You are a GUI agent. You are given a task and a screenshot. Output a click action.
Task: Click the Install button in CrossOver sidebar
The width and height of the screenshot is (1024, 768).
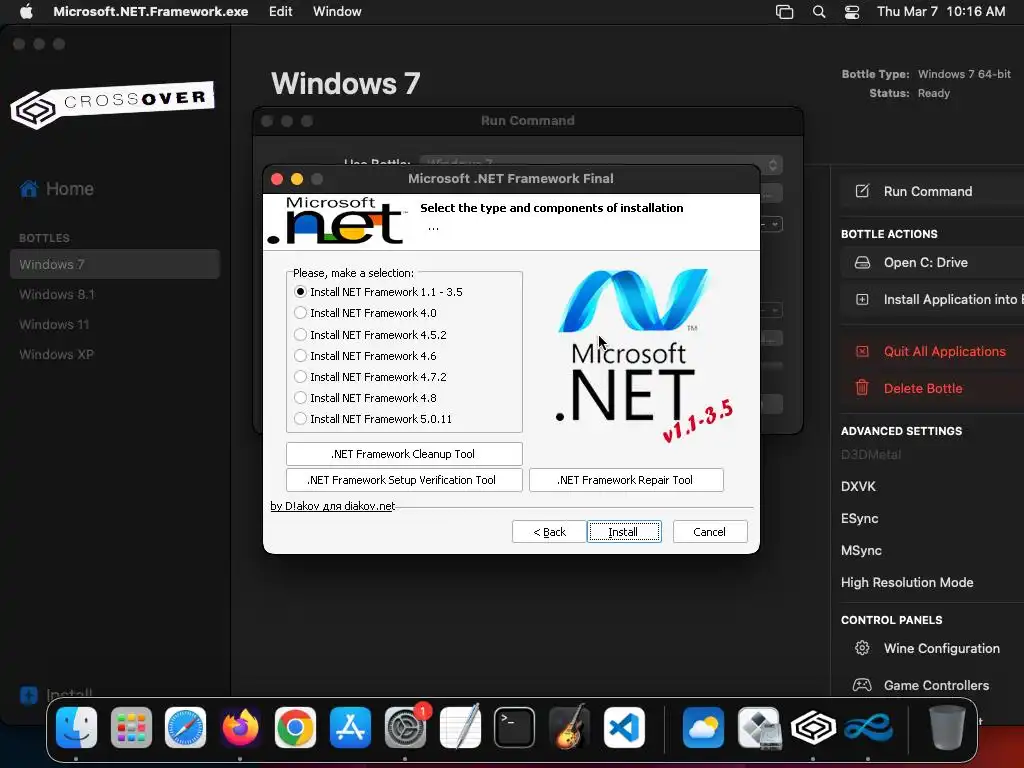tap(57, 695)
